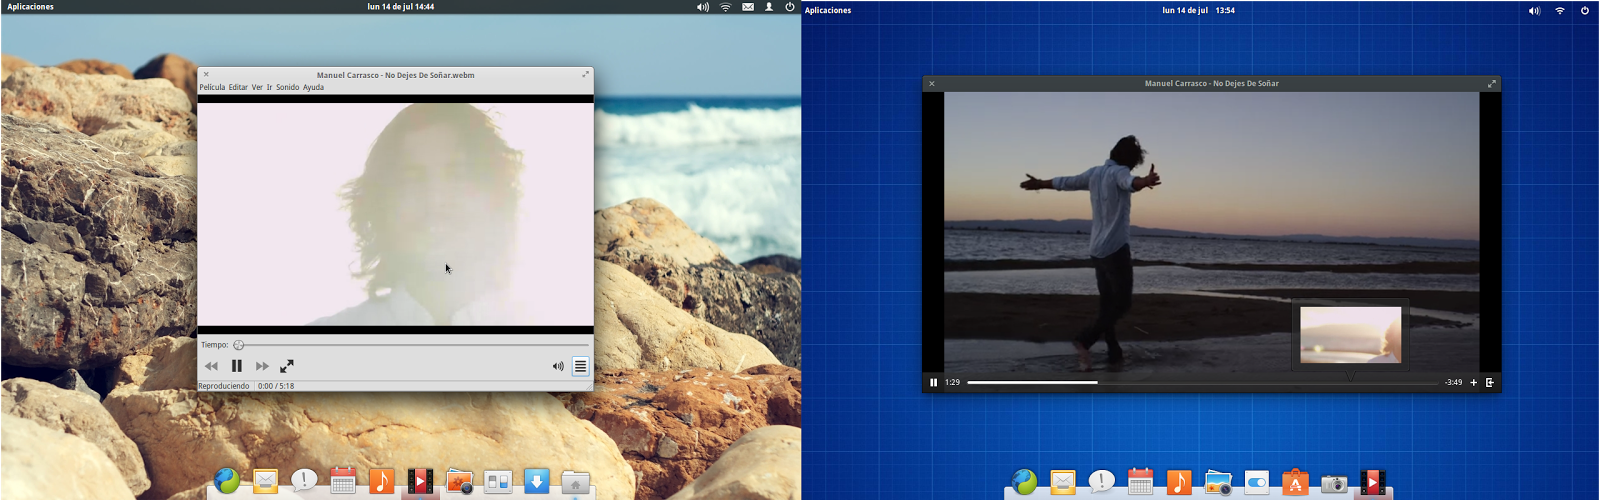
Task: Open Aplicaciones menu on the blue desktop
Action: pos(828,10)
